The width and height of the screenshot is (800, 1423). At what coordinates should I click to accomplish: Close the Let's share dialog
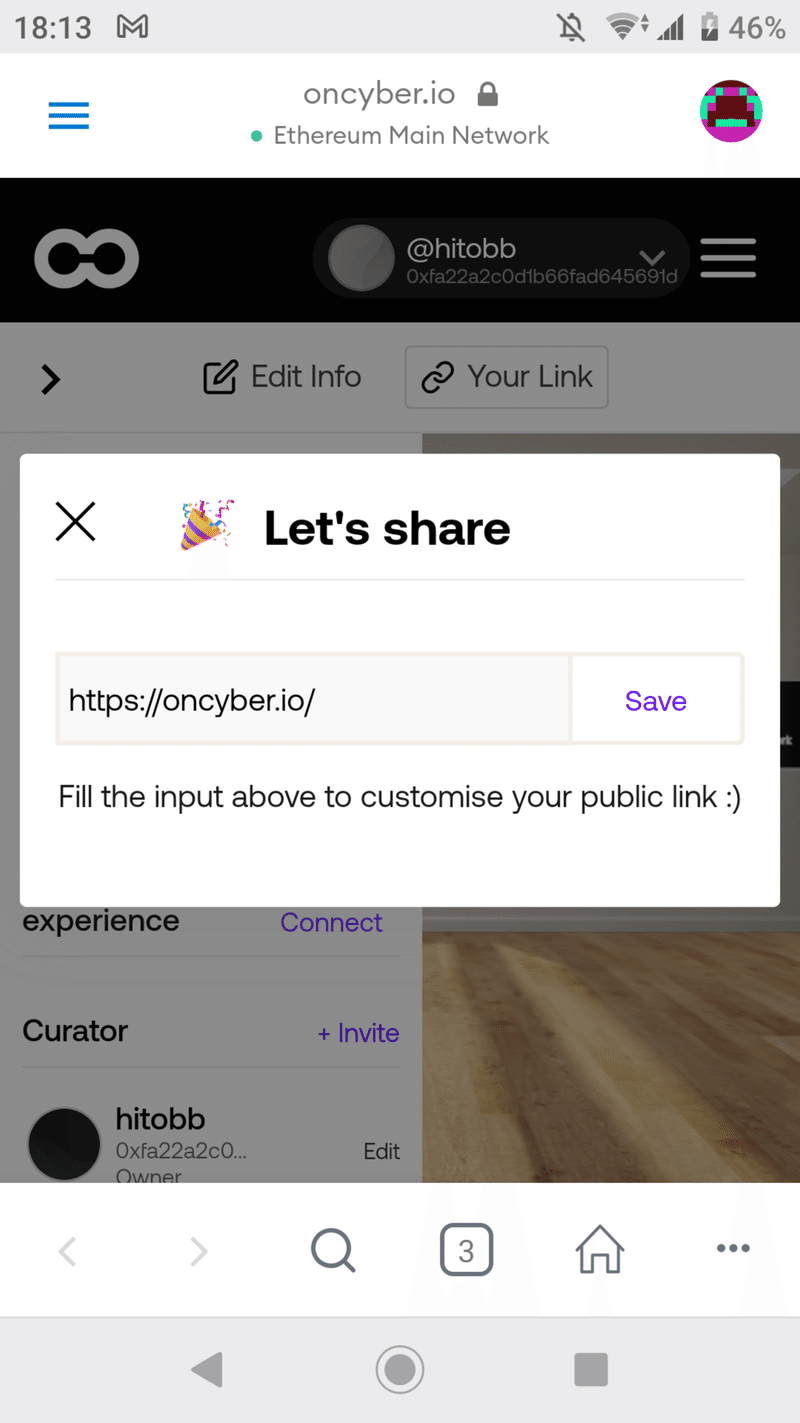(x=75, y=522)
